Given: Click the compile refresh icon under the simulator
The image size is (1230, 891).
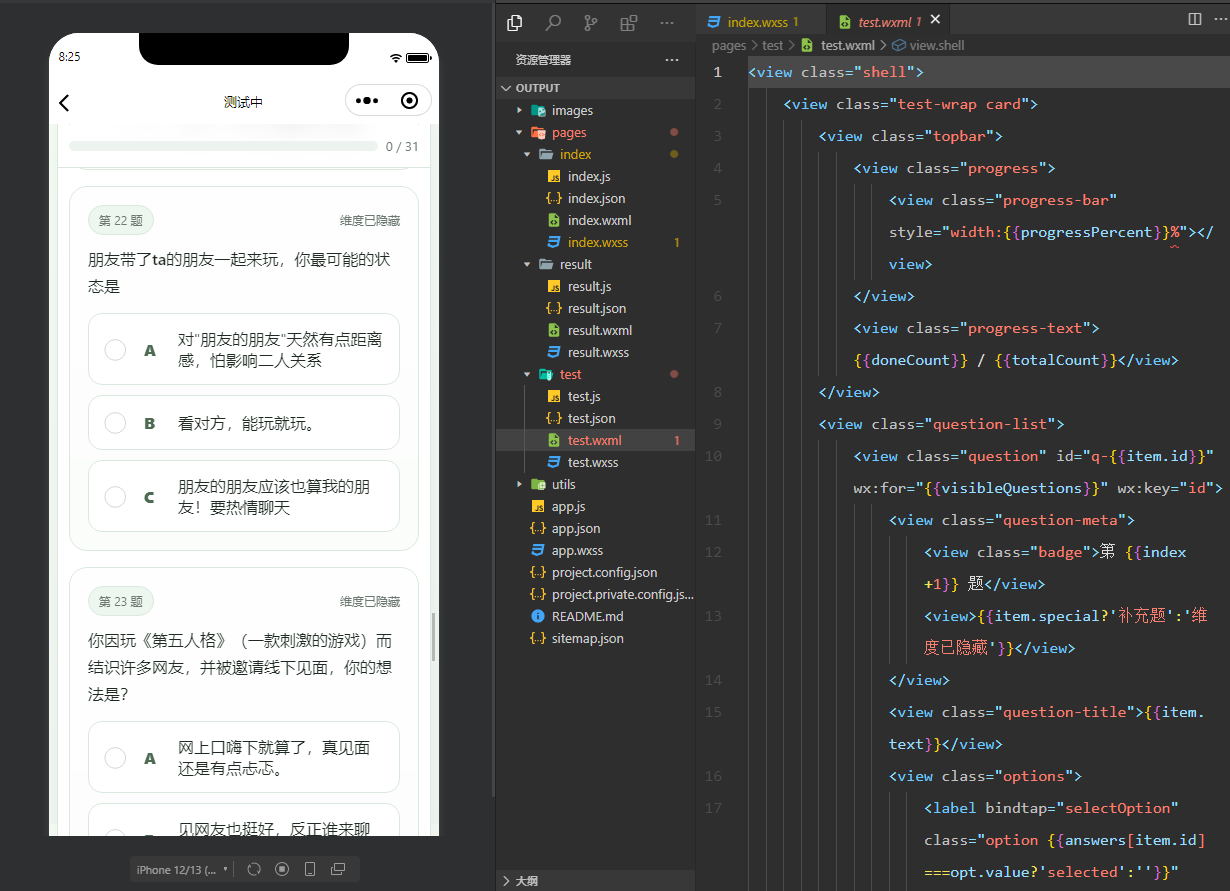Looking at the screenshot, I should pos(253,869).
